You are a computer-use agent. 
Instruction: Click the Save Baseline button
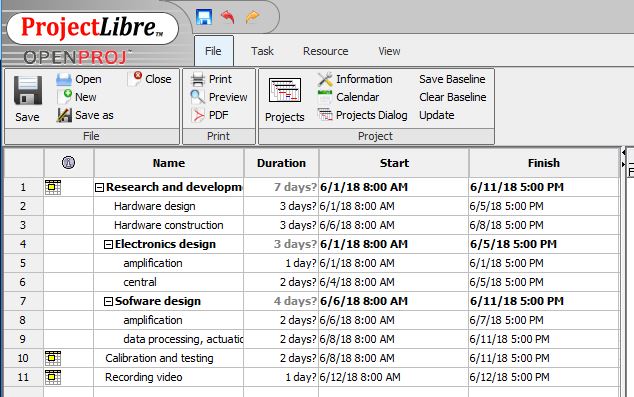[x=452, y=79]
